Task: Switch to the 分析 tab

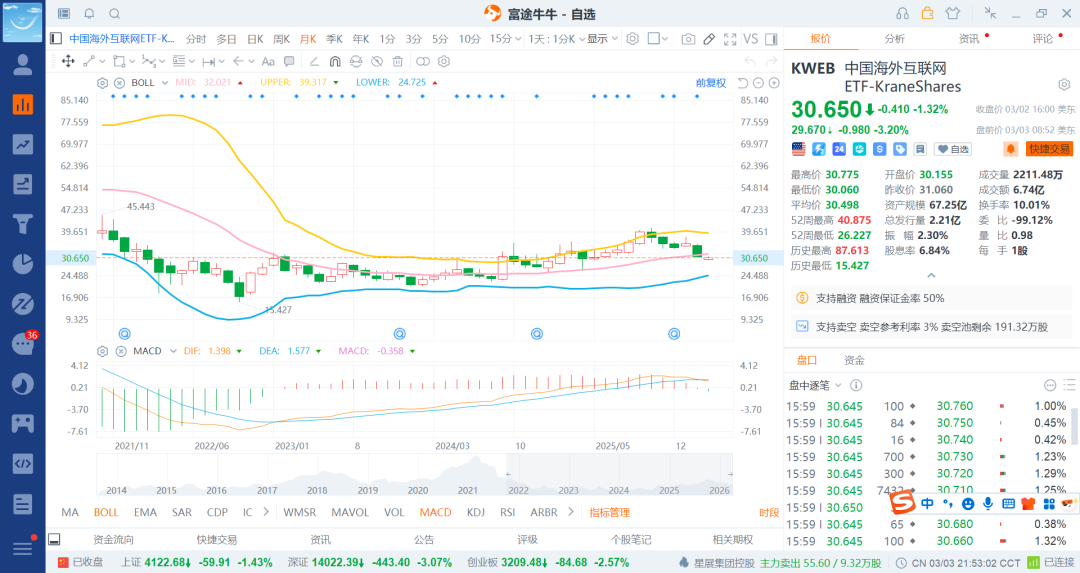Action: point(894,39)
